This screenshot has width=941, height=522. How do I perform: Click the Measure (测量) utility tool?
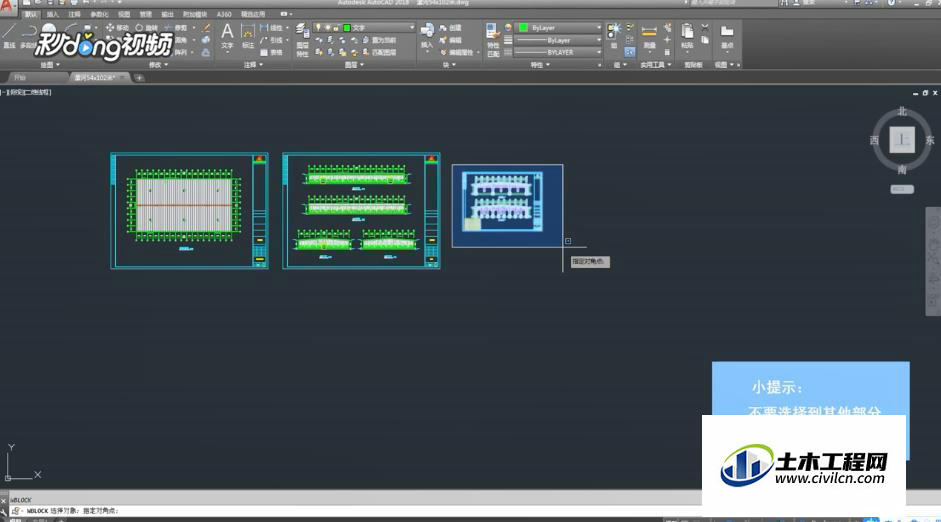[649, 36]
